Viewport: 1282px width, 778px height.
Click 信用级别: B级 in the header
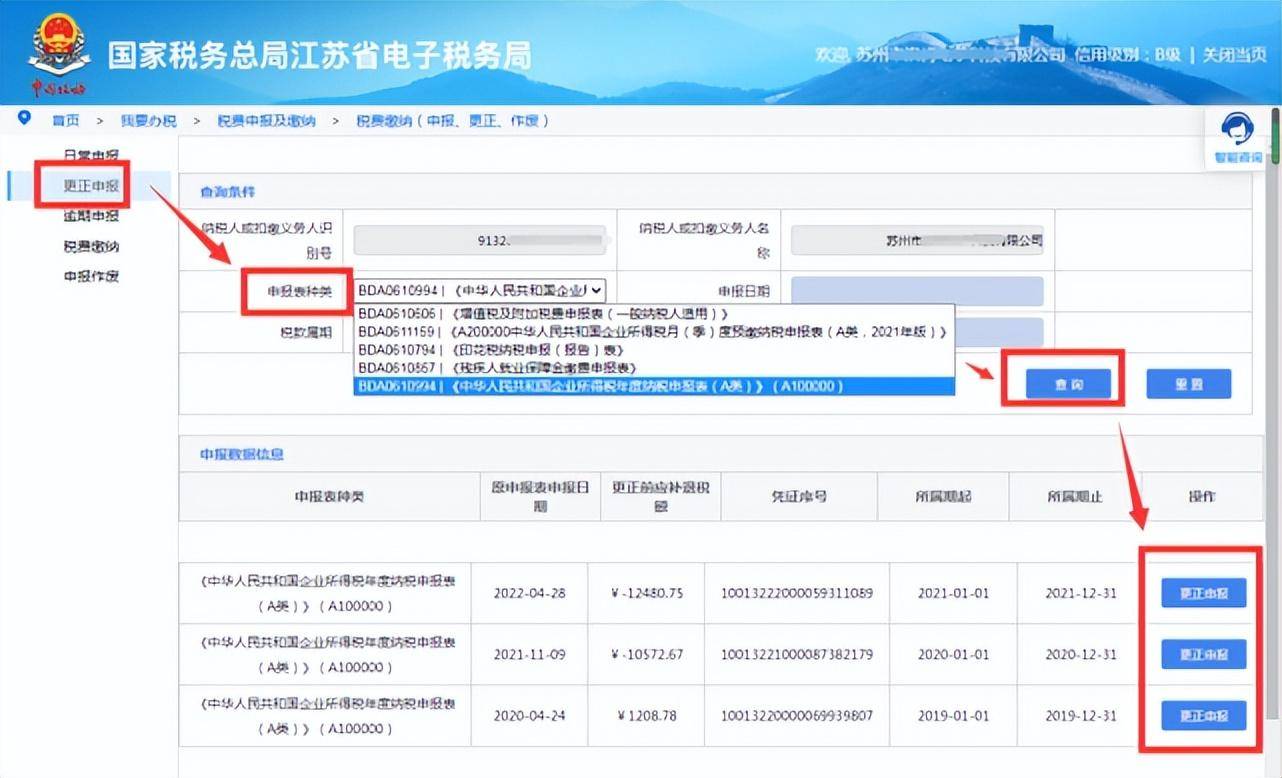click(1128, 54)
